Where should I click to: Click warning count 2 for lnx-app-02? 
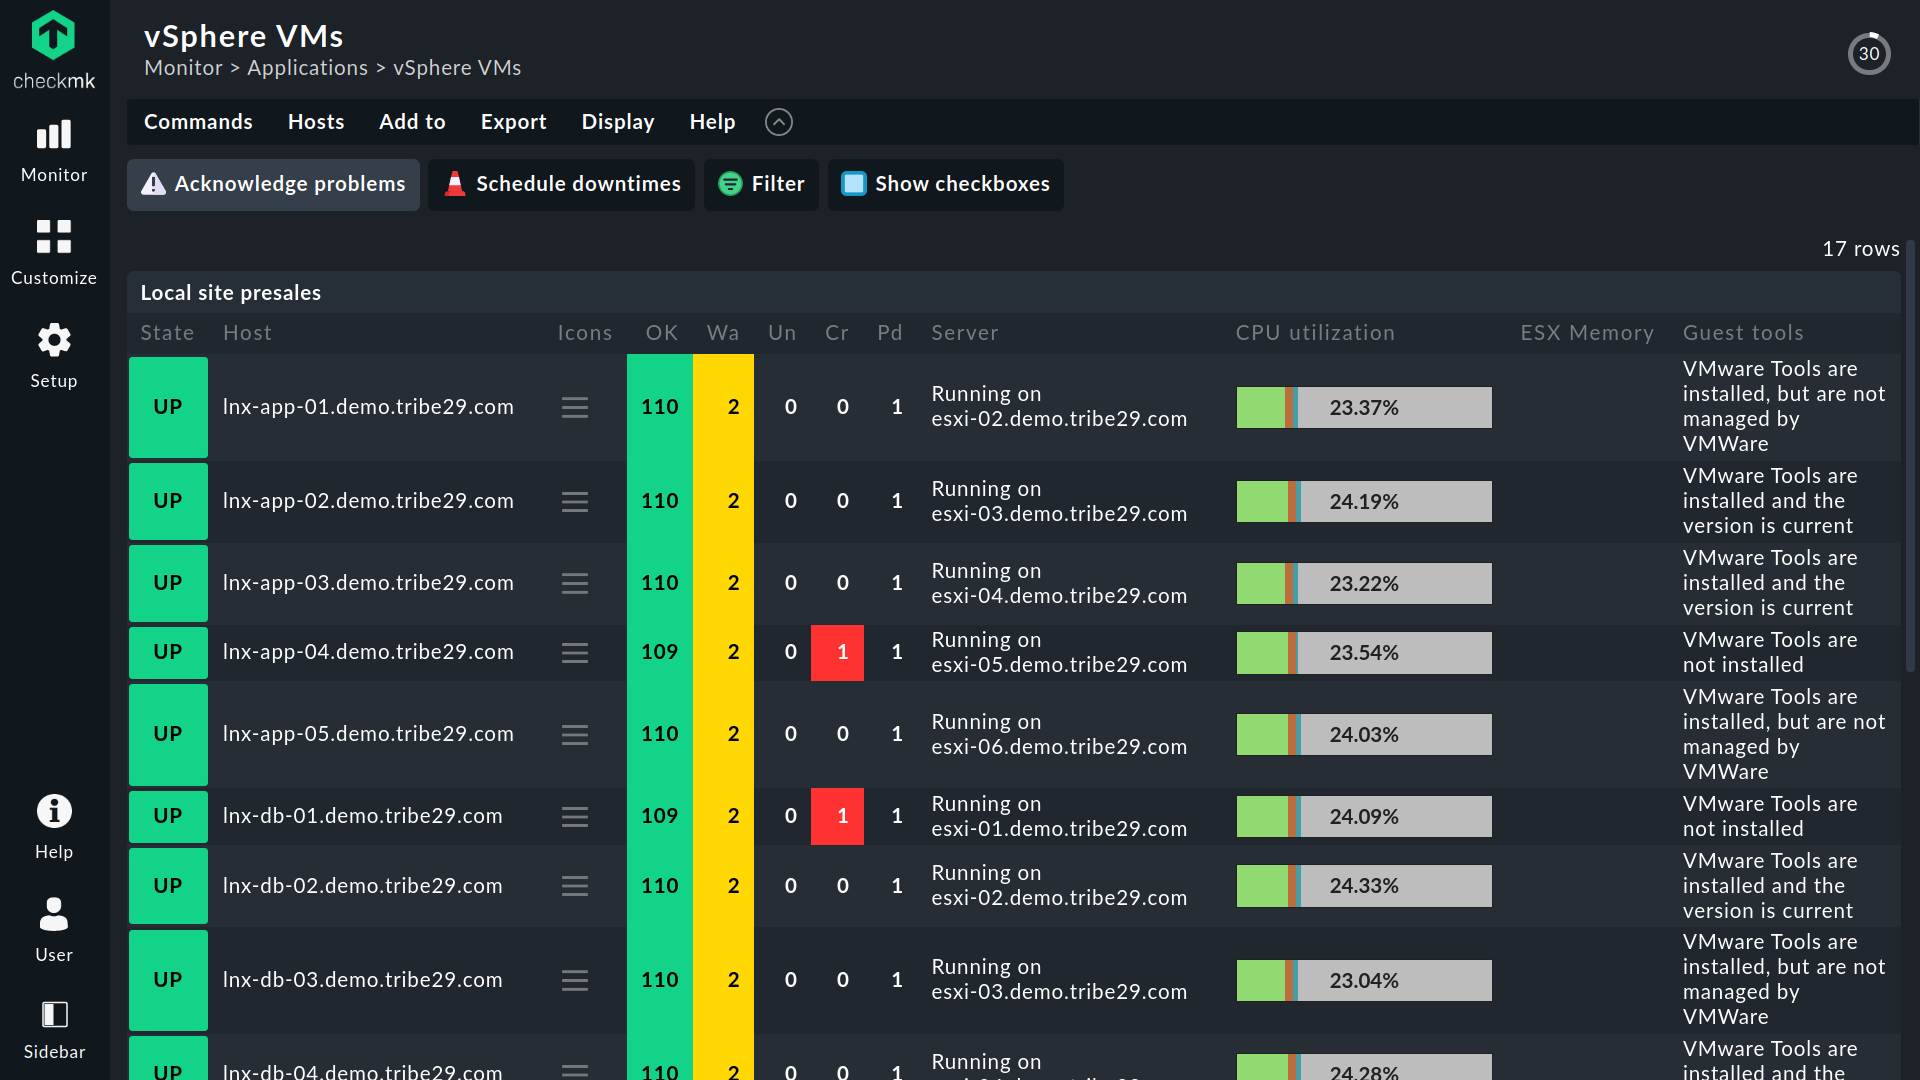724,501
